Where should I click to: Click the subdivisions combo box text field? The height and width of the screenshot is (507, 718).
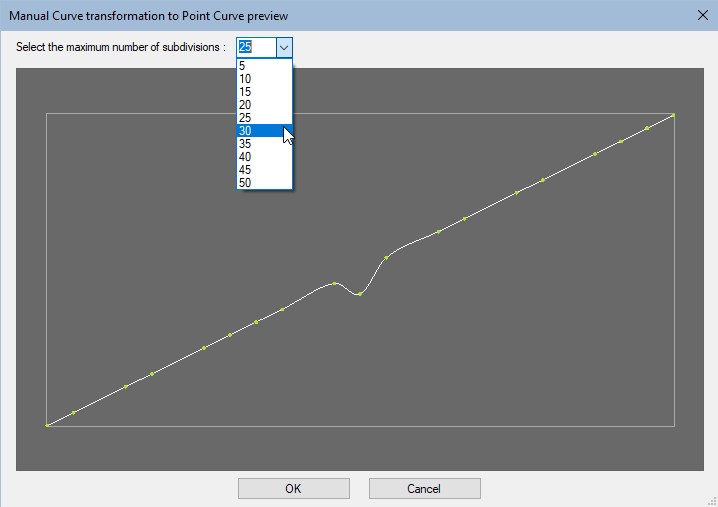255,47
